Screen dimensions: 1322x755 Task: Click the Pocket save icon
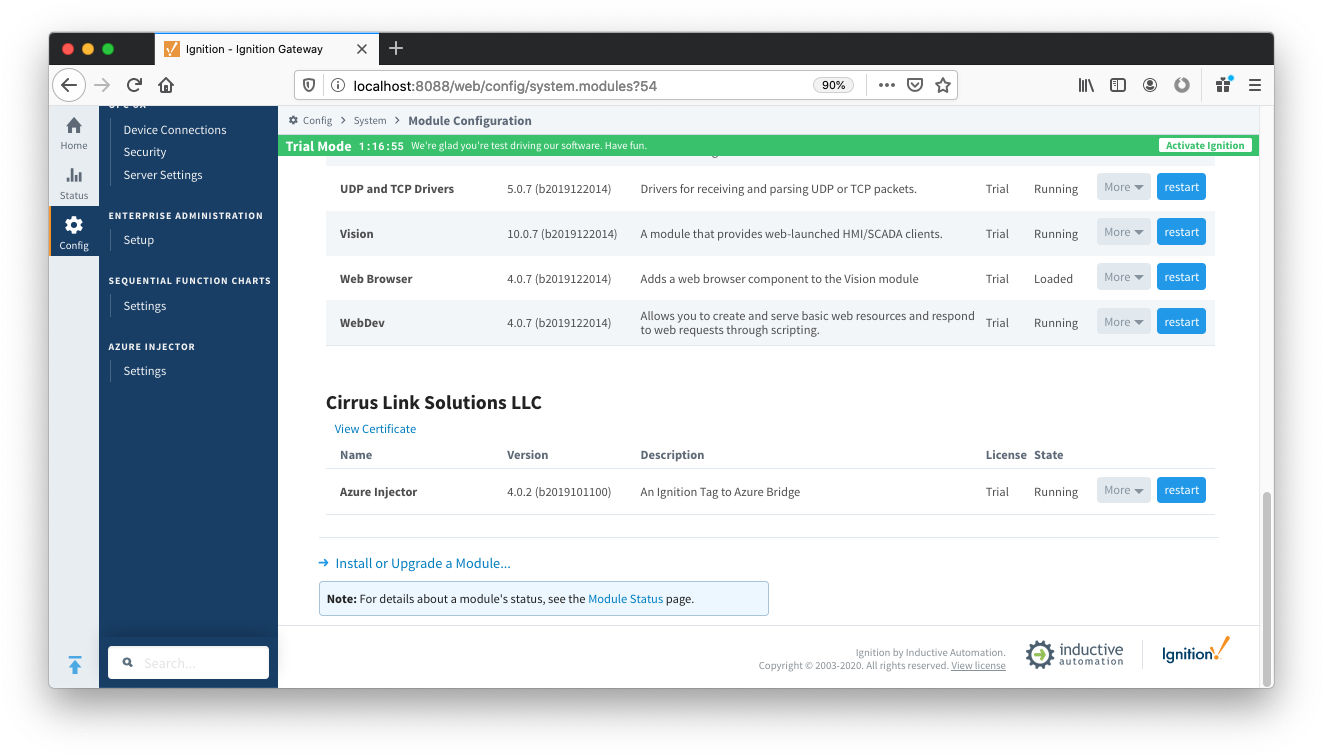coord(914,85)
